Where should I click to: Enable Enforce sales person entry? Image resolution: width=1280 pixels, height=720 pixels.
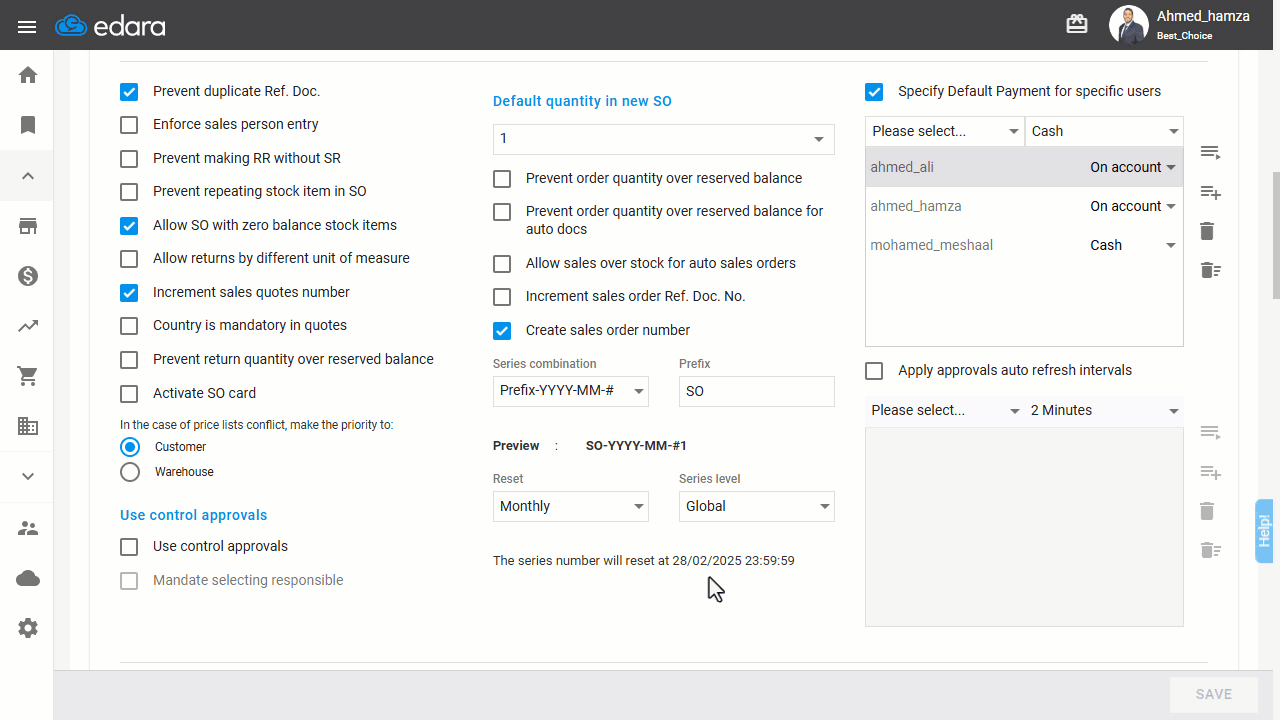point(129,125)
